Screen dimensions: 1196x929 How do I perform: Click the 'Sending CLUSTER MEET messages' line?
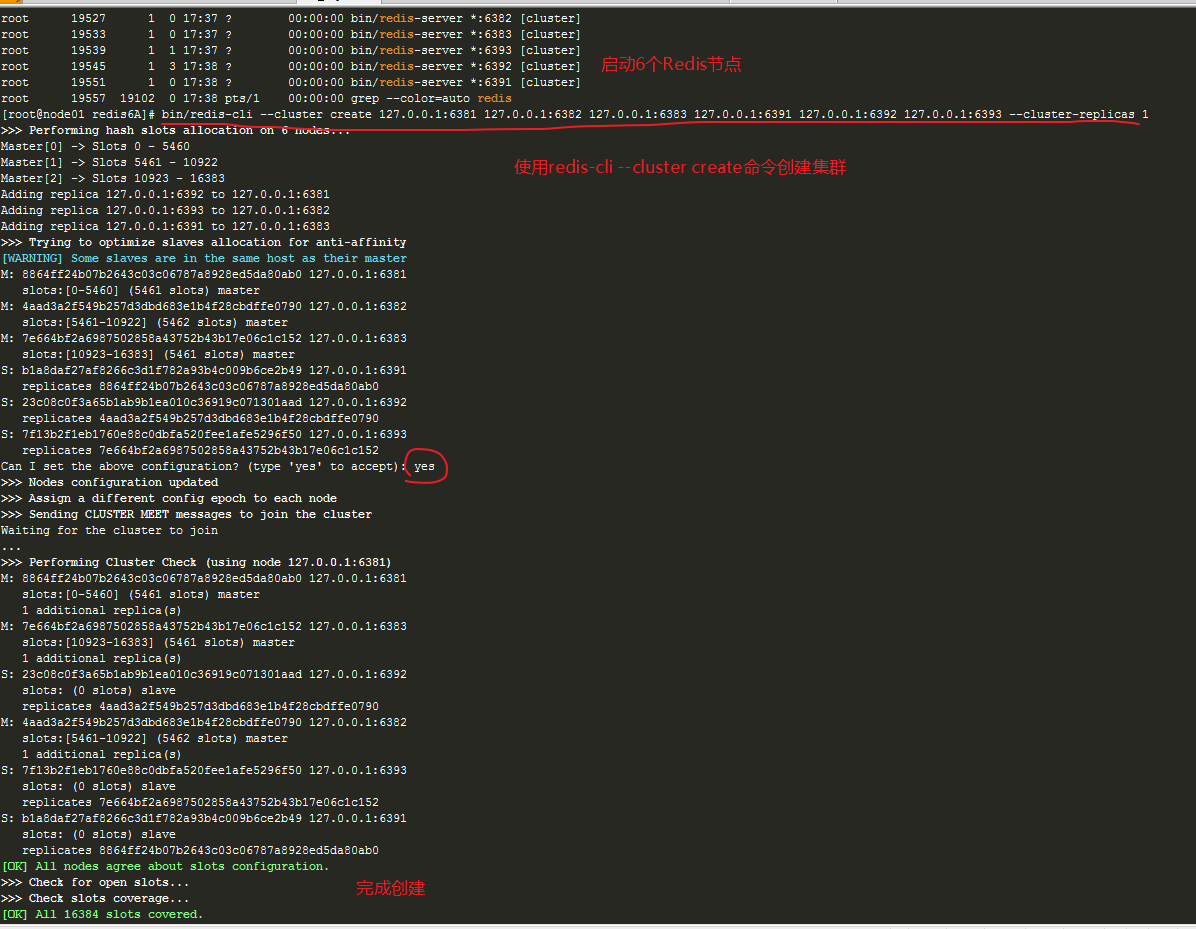click(x=187, y=514)
